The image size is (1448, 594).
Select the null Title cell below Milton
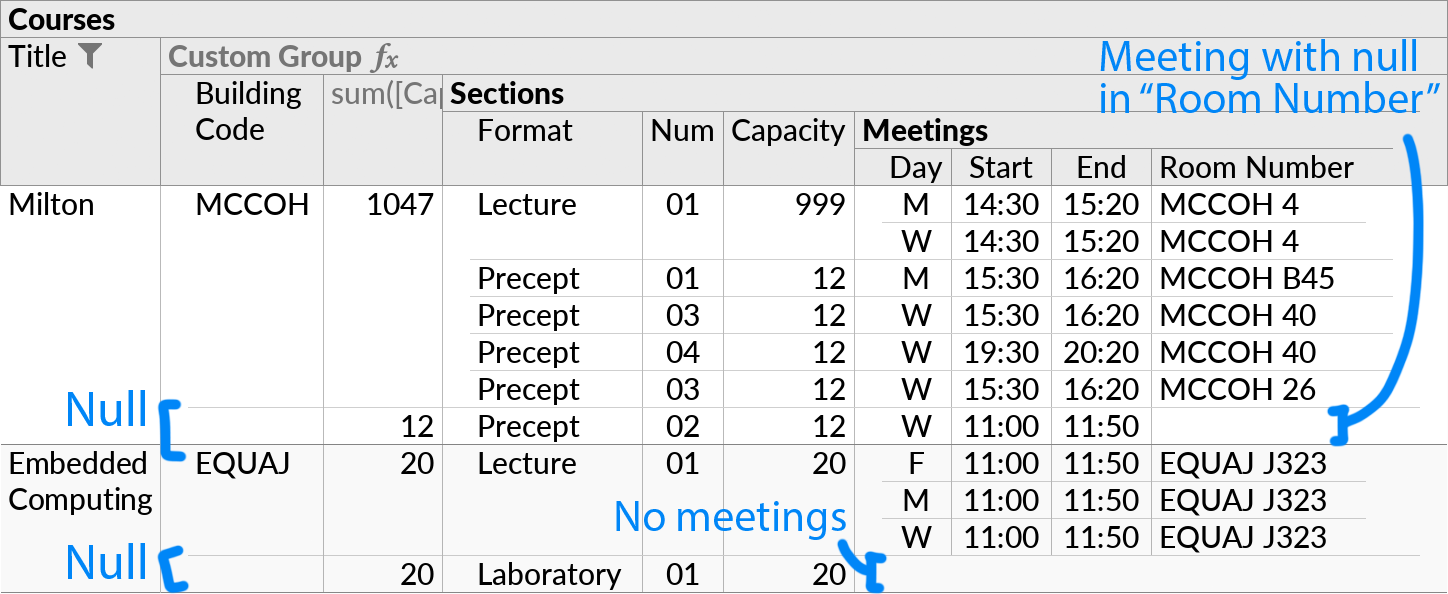pyautogui.click(x=80, y=425)
